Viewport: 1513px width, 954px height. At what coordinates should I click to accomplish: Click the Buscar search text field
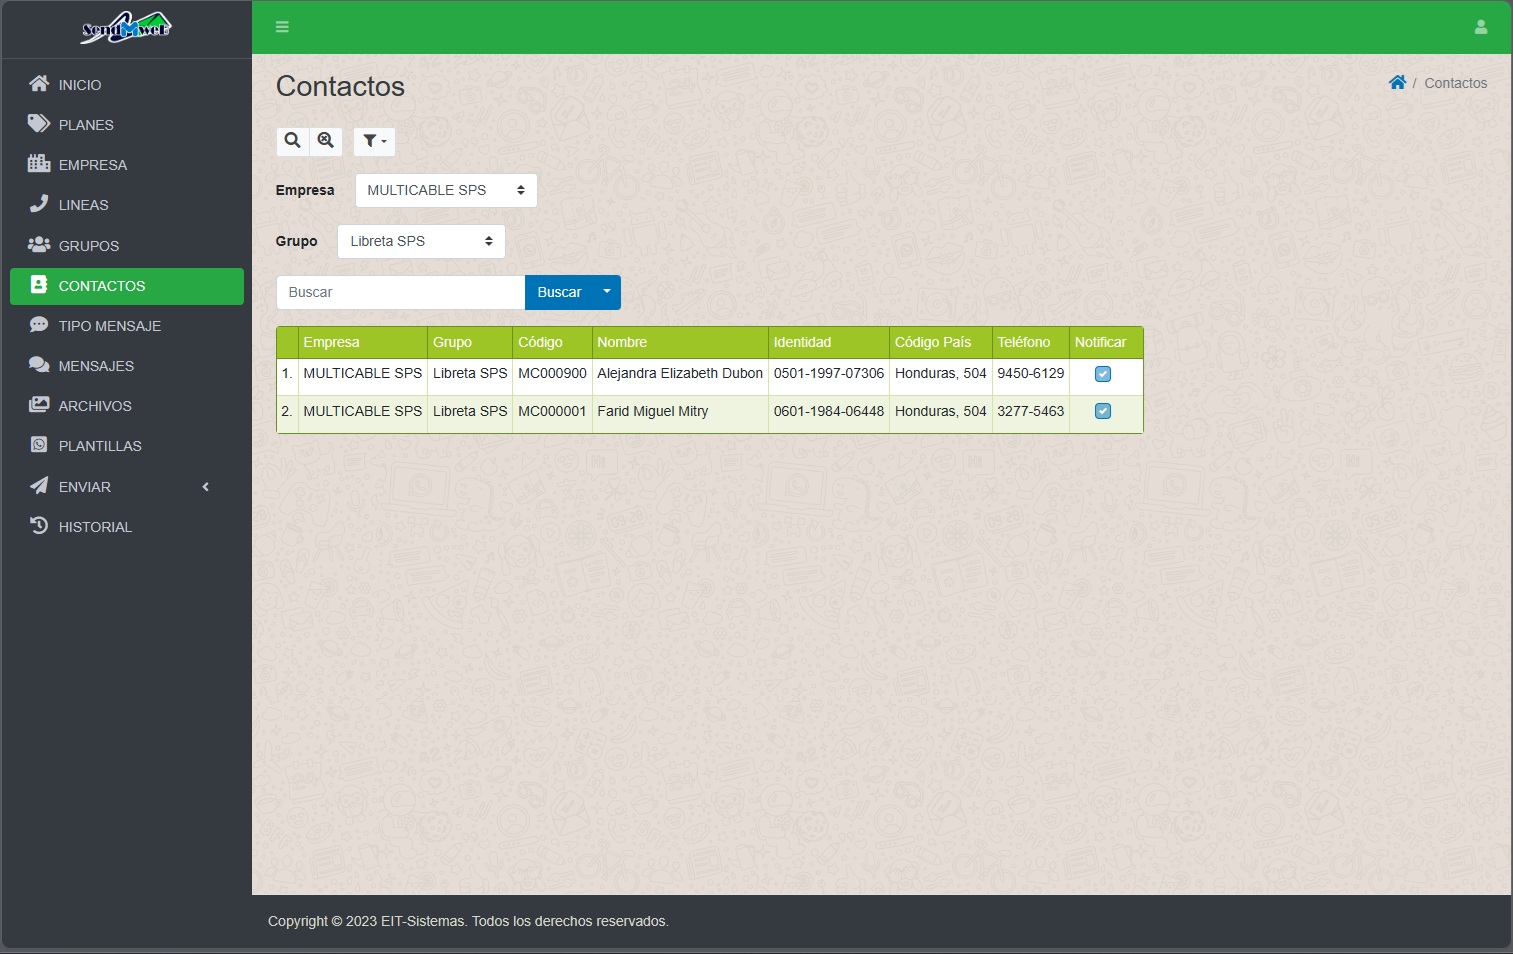click(x=400, y=292)
